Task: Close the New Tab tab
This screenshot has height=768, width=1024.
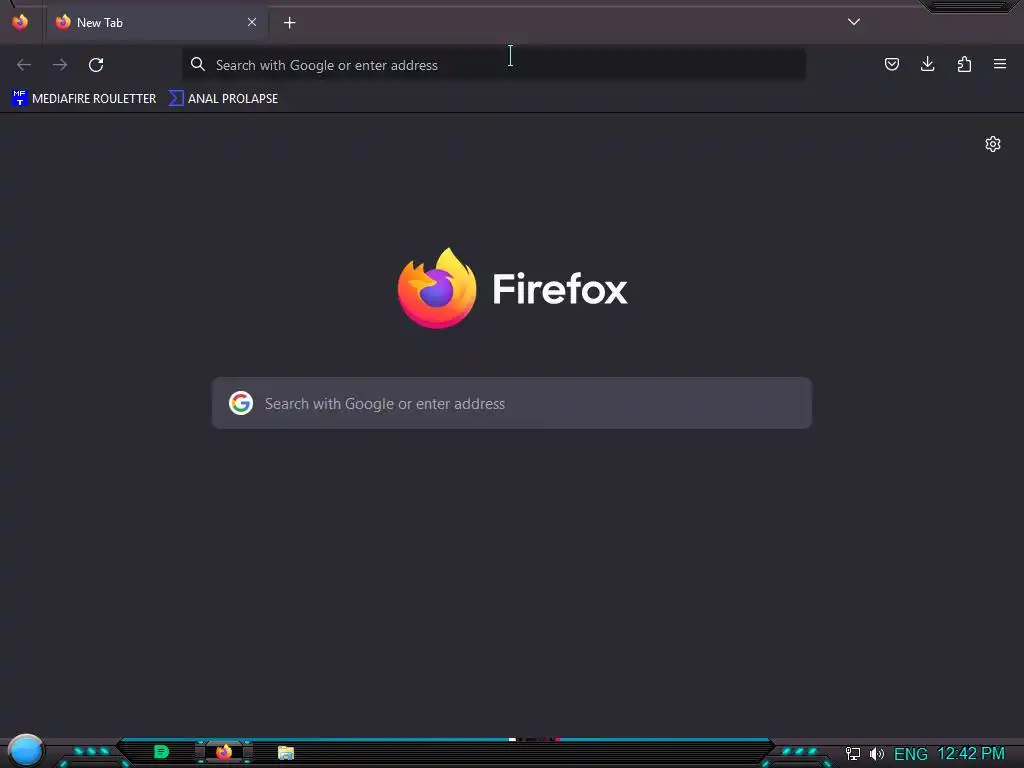Action: [252, 22]
